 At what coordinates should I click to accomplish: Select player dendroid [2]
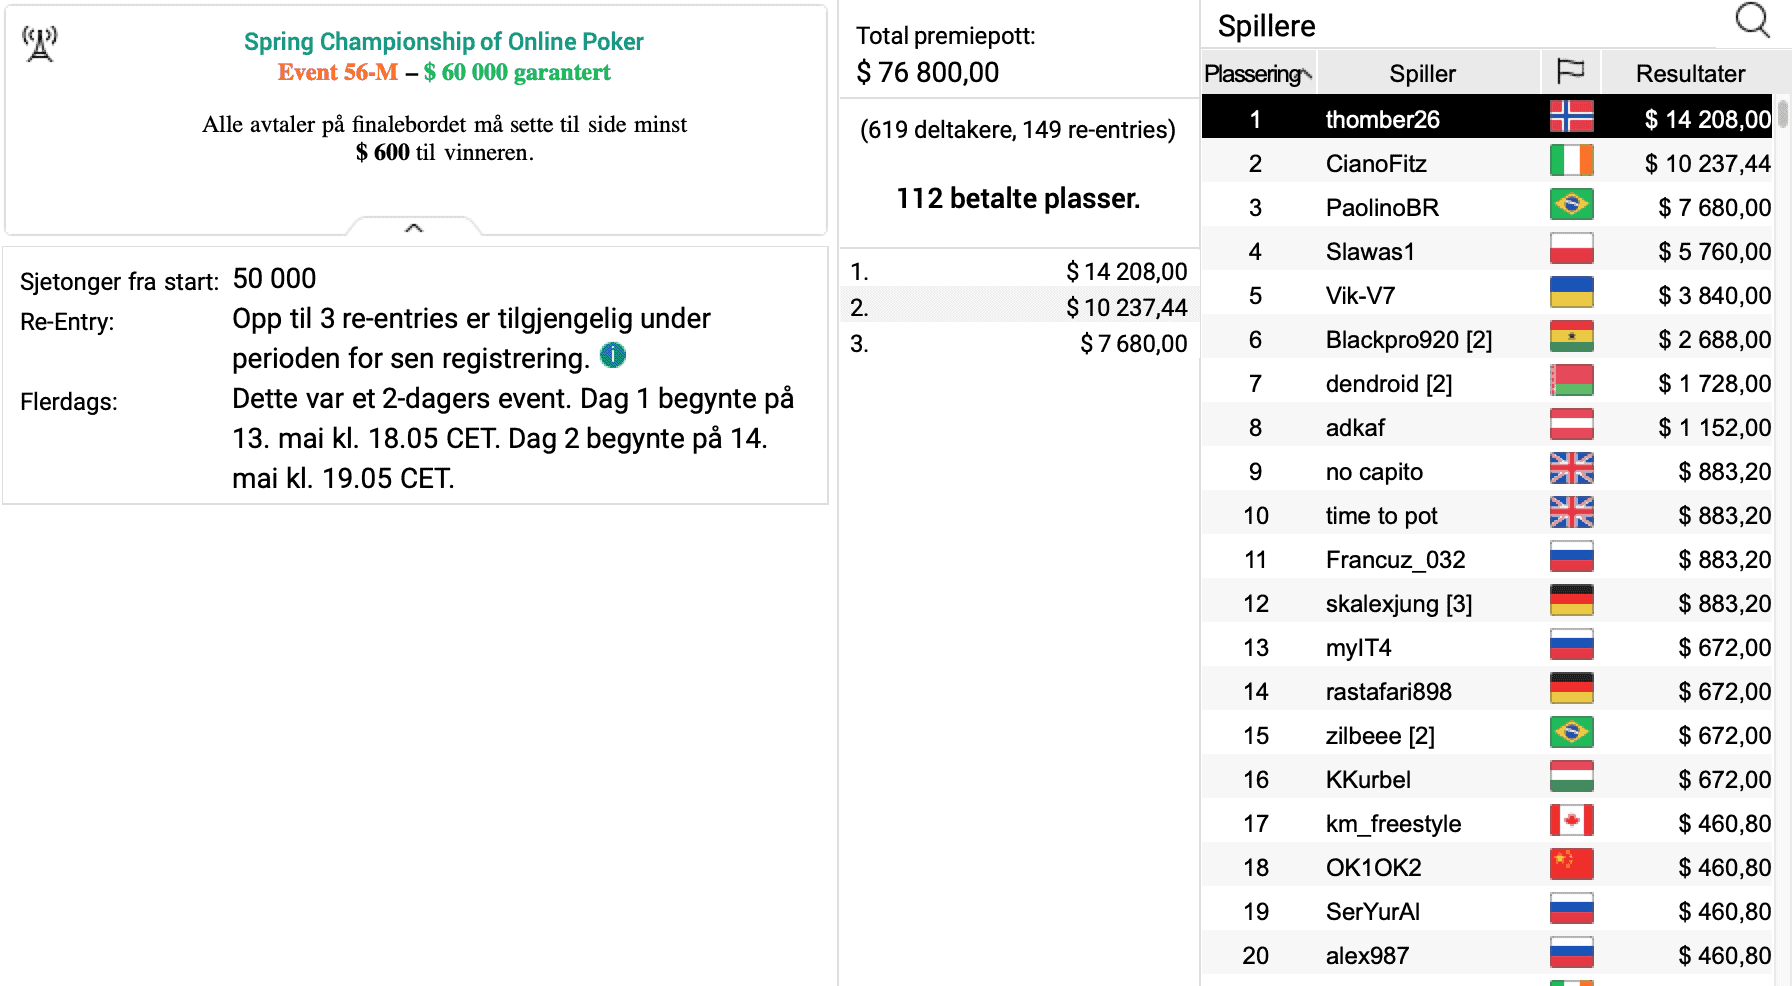click(1389, 383)
